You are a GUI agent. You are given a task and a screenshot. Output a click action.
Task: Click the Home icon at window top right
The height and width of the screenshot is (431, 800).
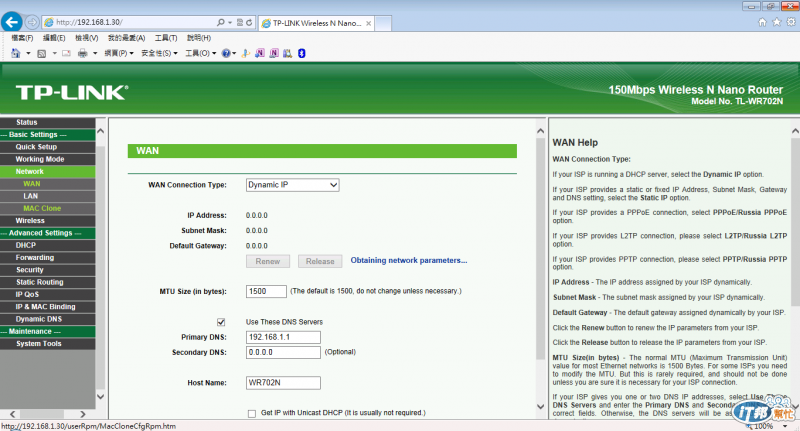[762, 22]
